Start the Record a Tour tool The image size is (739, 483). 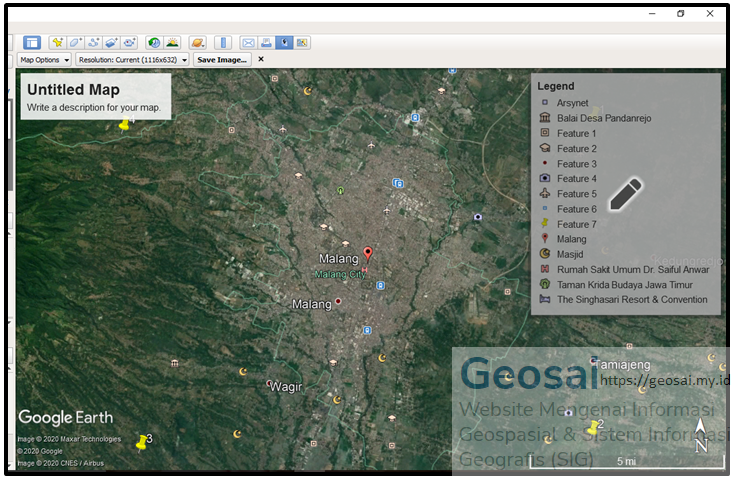coord(129,43)
